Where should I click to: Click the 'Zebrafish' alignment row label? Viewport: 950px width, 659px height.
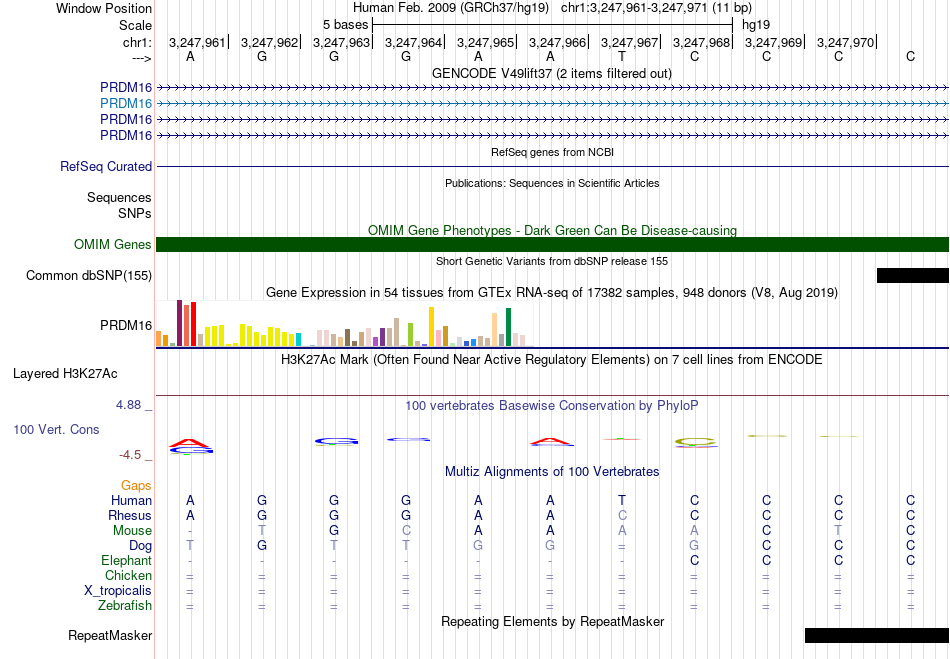(125, 605)
